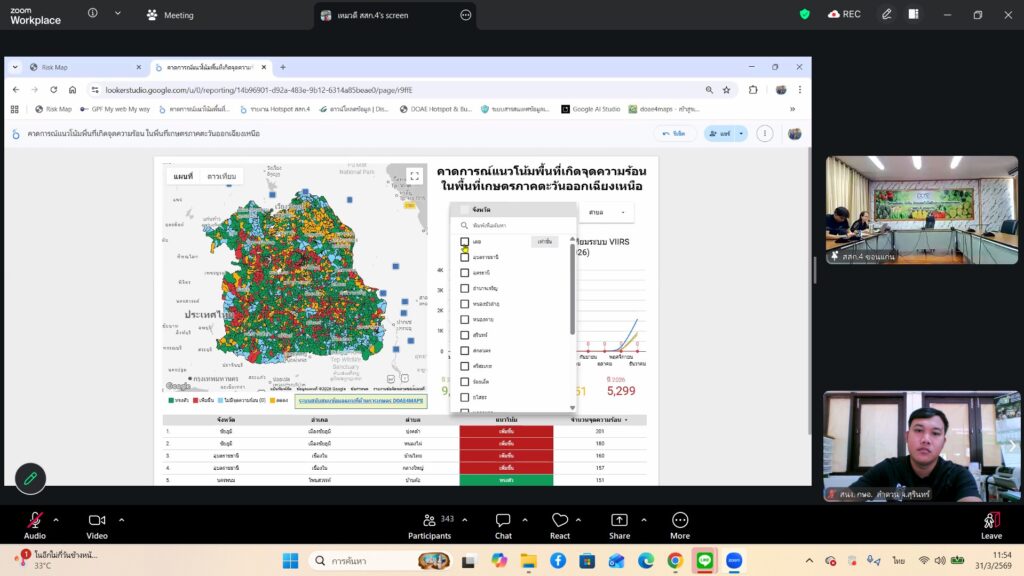1024x576 pixels.
Task: Open the More options menu
Action: coord(680,521)
